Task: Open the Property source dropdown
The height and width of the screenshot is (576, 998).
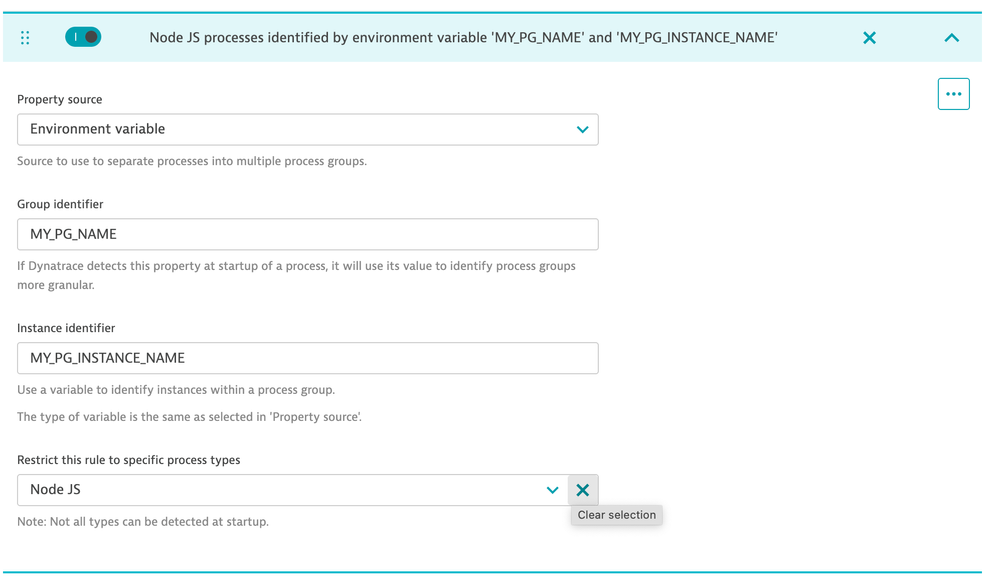Action: tap(300, 129)
